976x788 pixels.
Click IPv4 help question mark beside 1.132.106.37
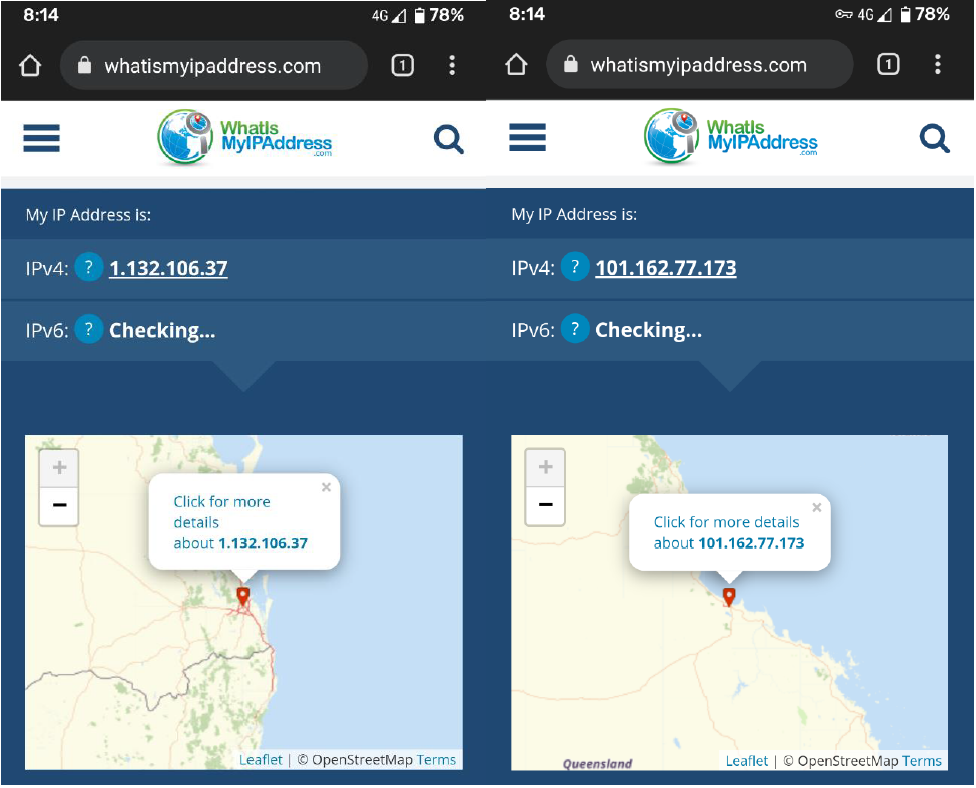pos(89,268)
